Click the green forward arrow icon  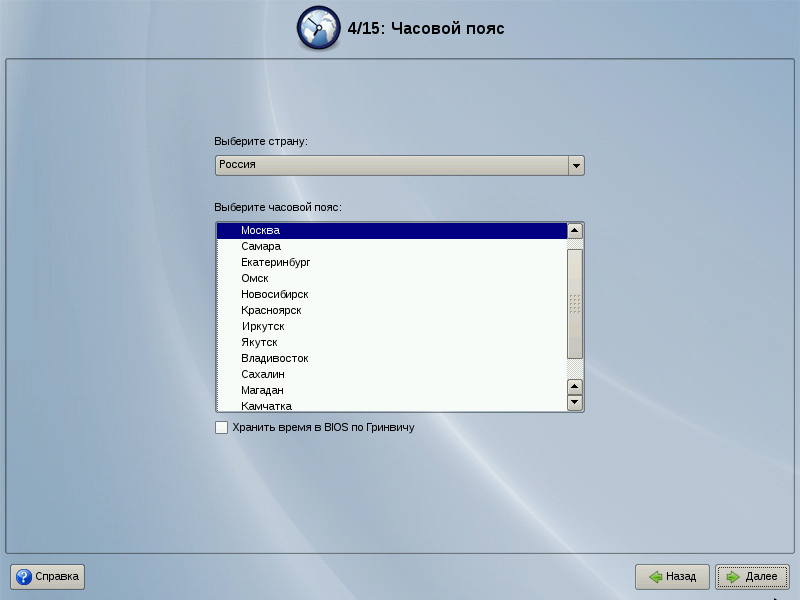coord(733,577)
